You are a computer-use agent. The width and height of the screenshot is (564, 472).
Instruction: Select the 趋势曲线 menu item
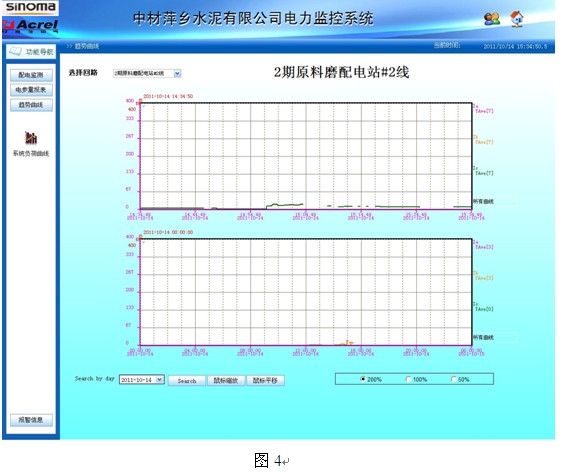click(x=31, y=105)
